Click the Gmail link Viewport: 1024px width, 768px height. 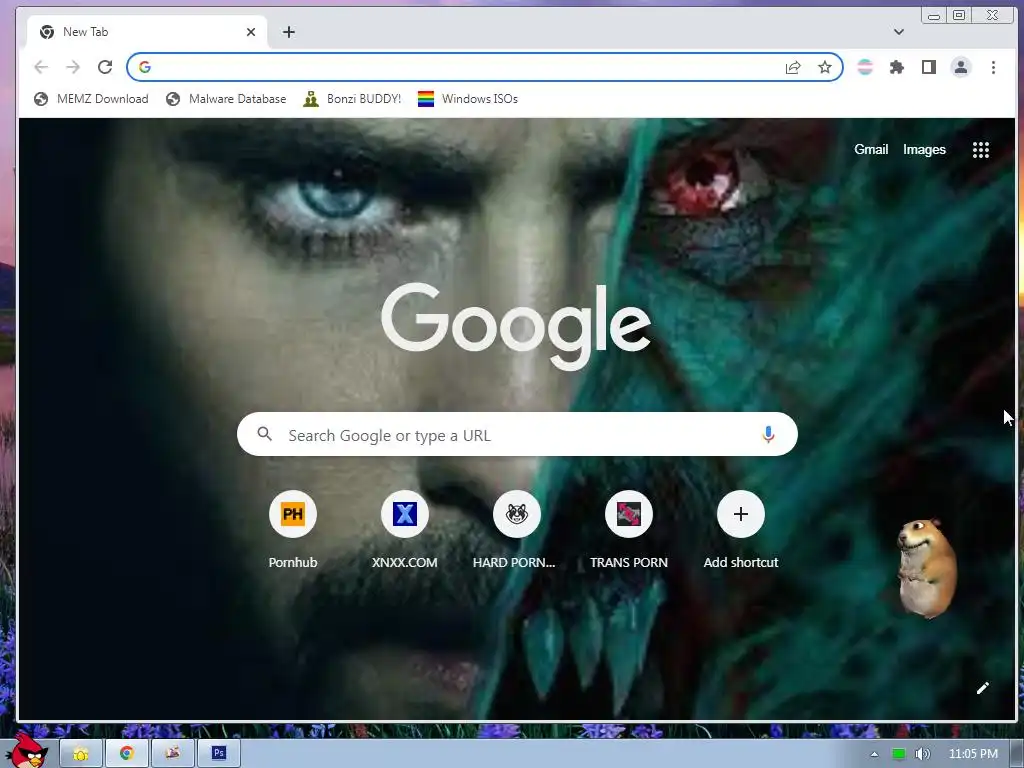(871, 150)
